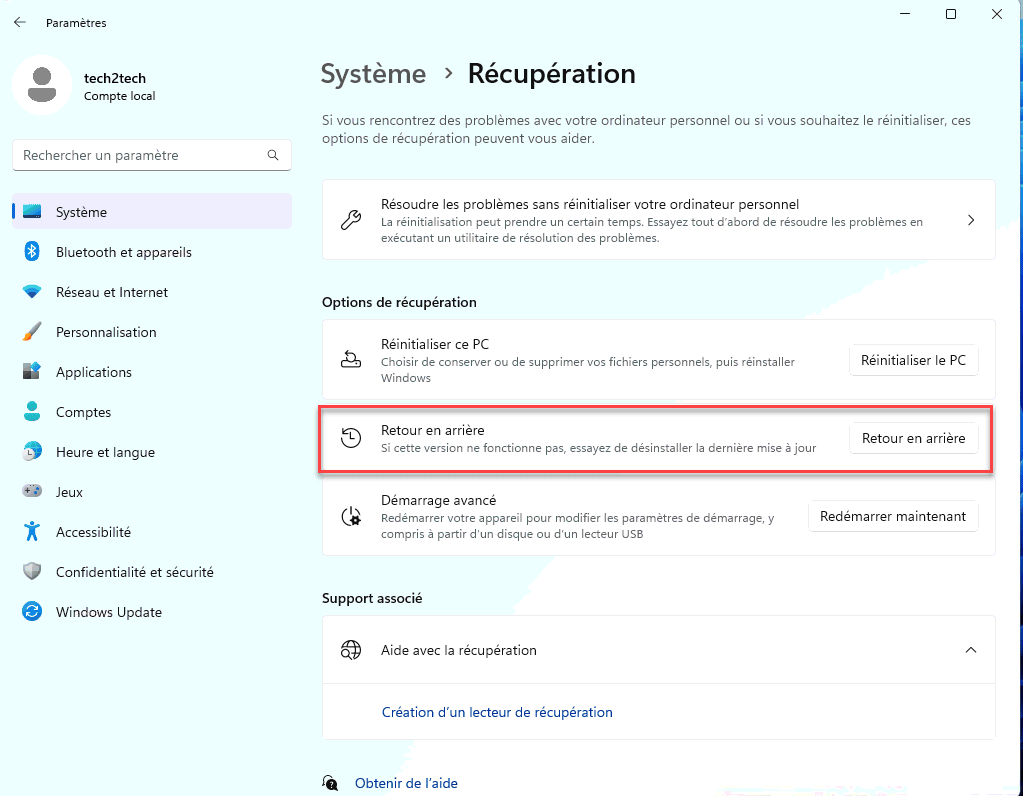Click the Réseau et Internet Wi-Fi icon
The height and width of the screenshot is (796, 1023).
coord(32,292)
